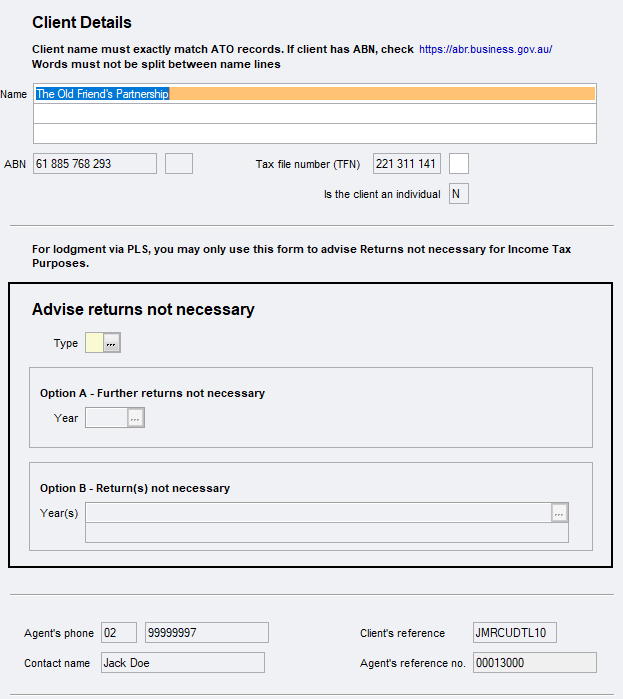Click the Client's reference field
This screenshot has width=623, height=699.
[x=515, y=632]
